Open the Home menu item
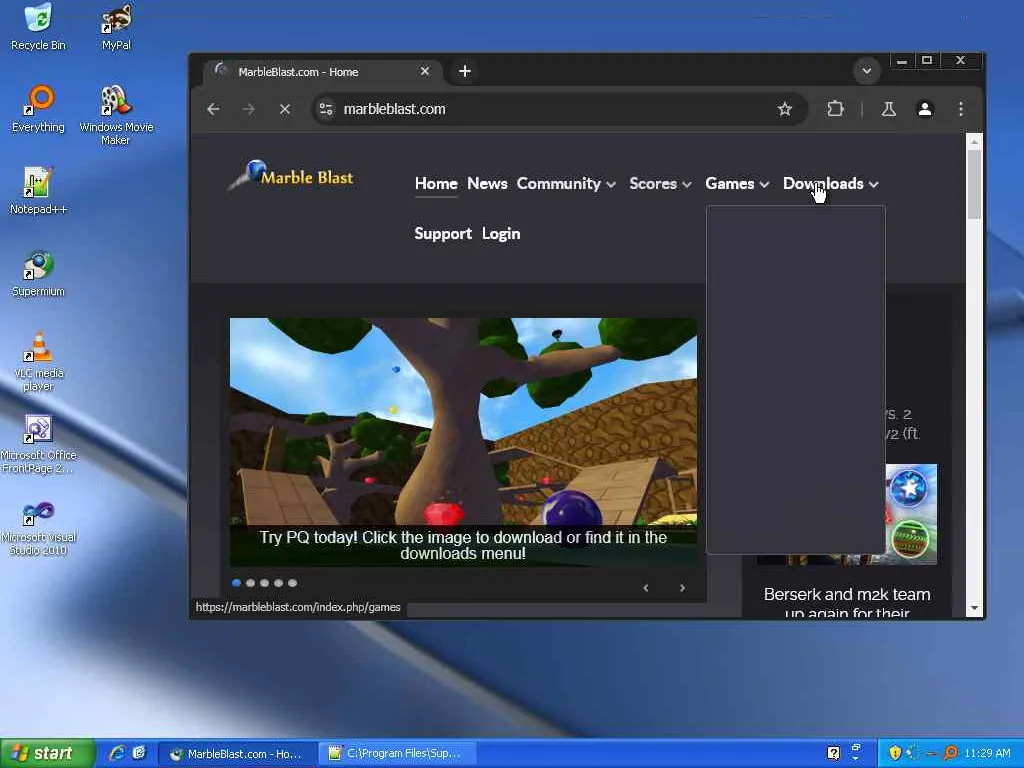Image resolution: width=1024 pixels, height=768 pixels. (x=436, y=184)
